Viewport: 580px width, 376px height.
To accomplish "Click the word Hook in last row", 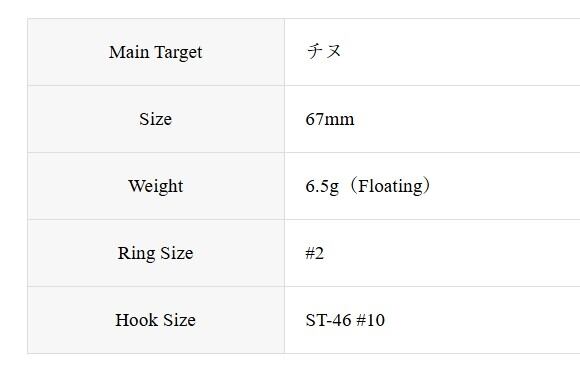I will 136,320.
